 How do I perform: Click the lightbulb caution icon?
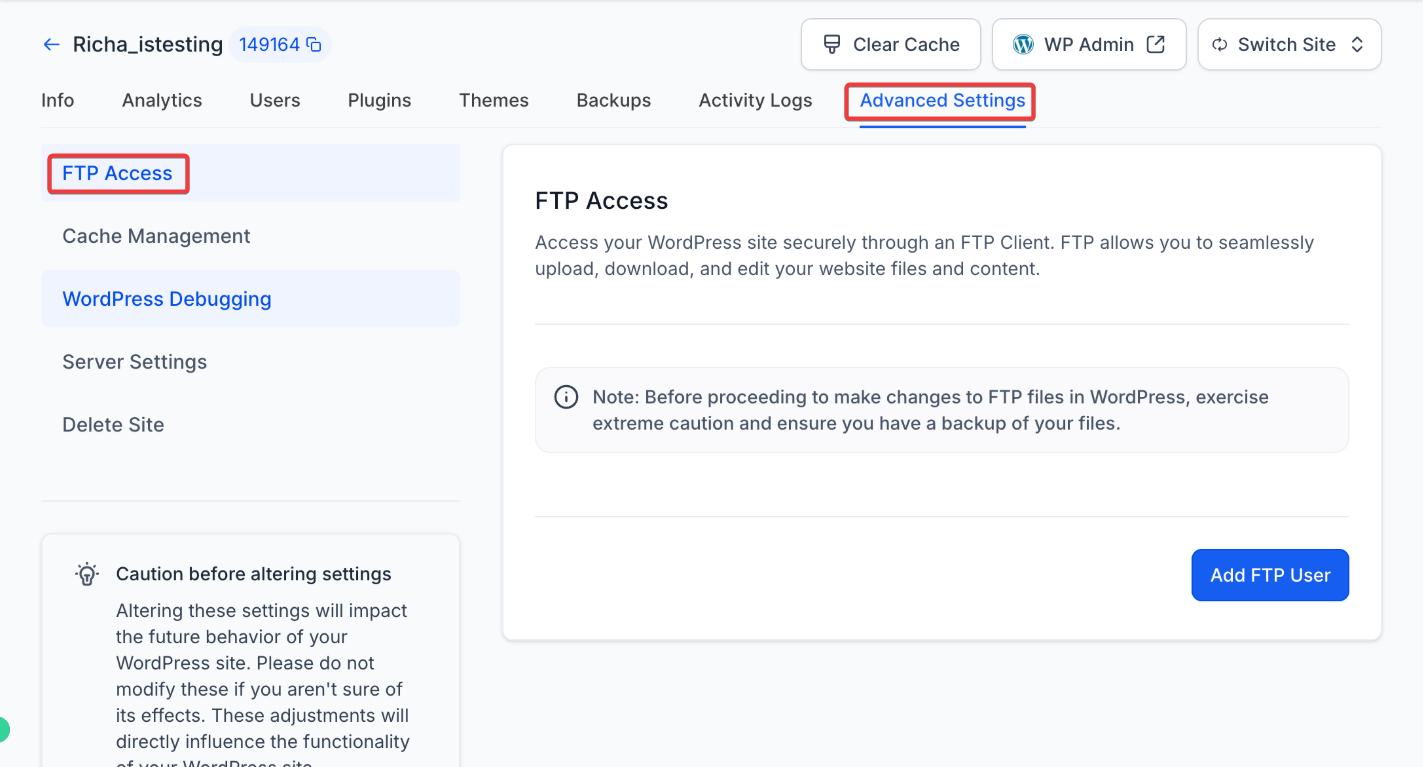(x=87, y=574)
